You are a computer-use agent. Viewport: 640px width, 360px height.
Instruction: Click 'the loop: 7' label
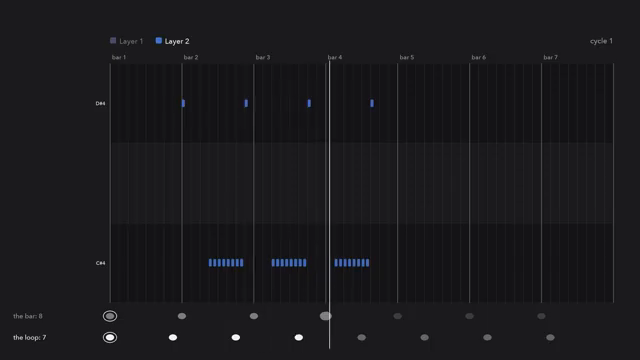tap(29, 338)
